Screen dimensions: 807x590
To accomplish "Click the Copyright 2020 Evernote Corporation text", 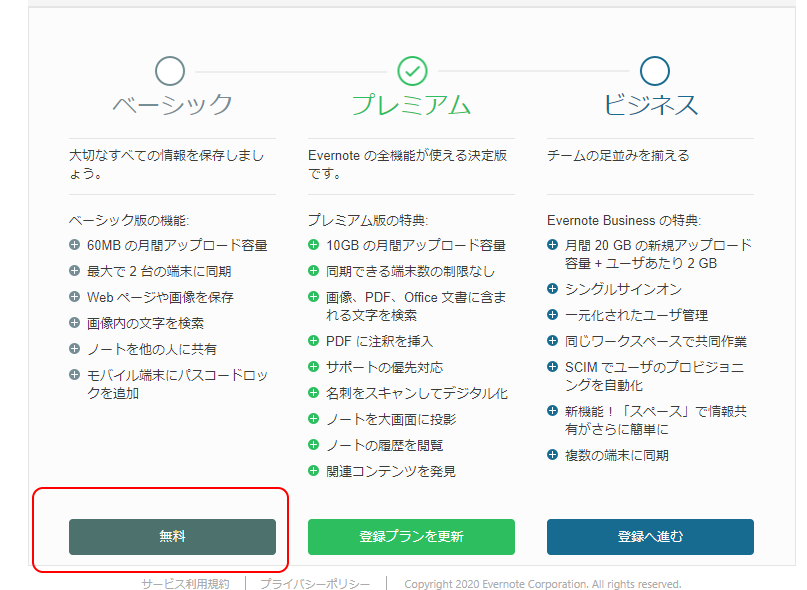I will pos(542,584).
